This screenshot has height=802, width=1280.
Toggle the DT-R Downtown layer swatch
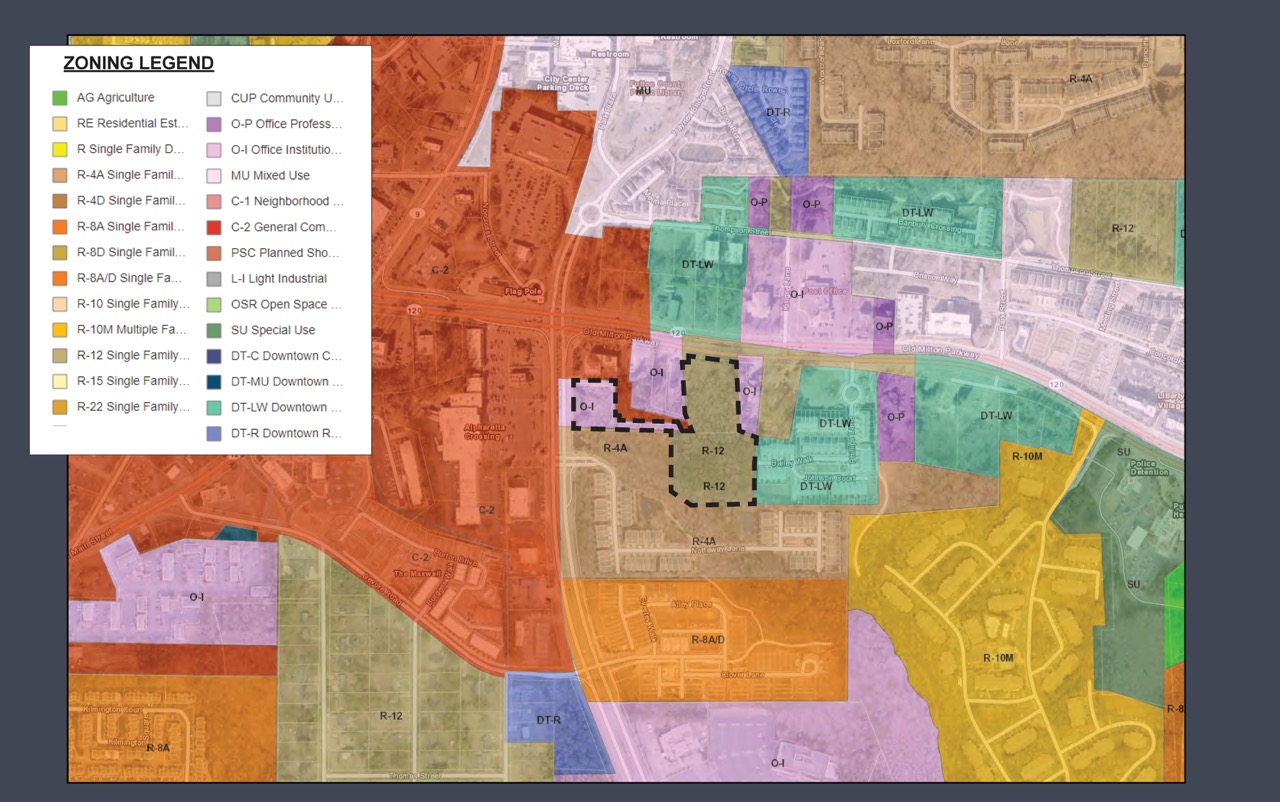tap(213, 432)
